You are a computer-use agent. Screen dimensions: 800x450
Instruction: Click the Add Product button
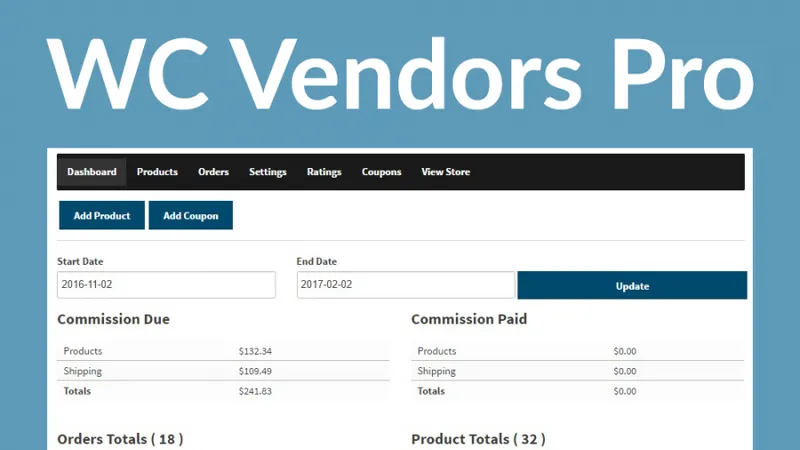click(102, 215)
